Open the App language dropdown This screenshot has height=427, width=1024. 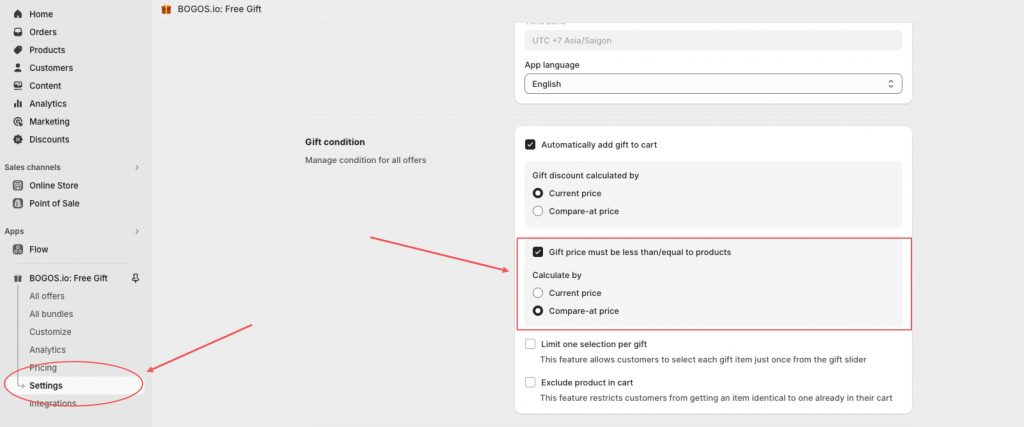coord(713,84)
